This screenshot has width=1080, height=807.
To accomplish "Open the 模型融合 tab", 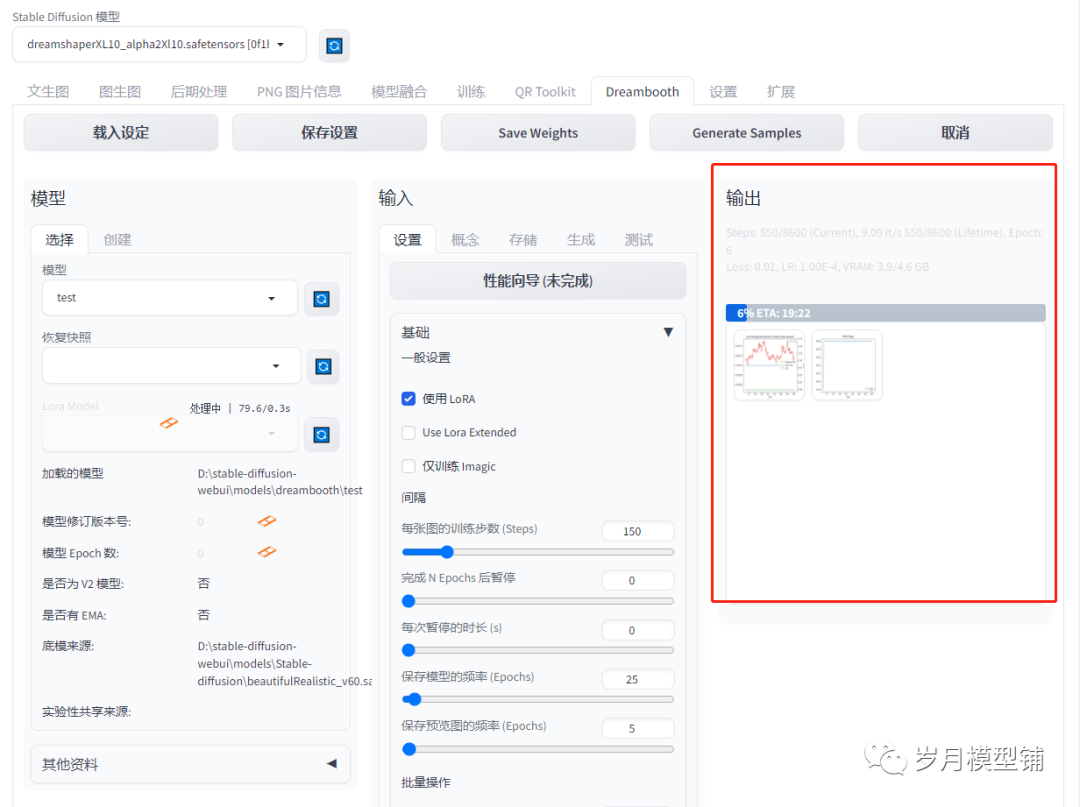I will [x=399, y=92].
